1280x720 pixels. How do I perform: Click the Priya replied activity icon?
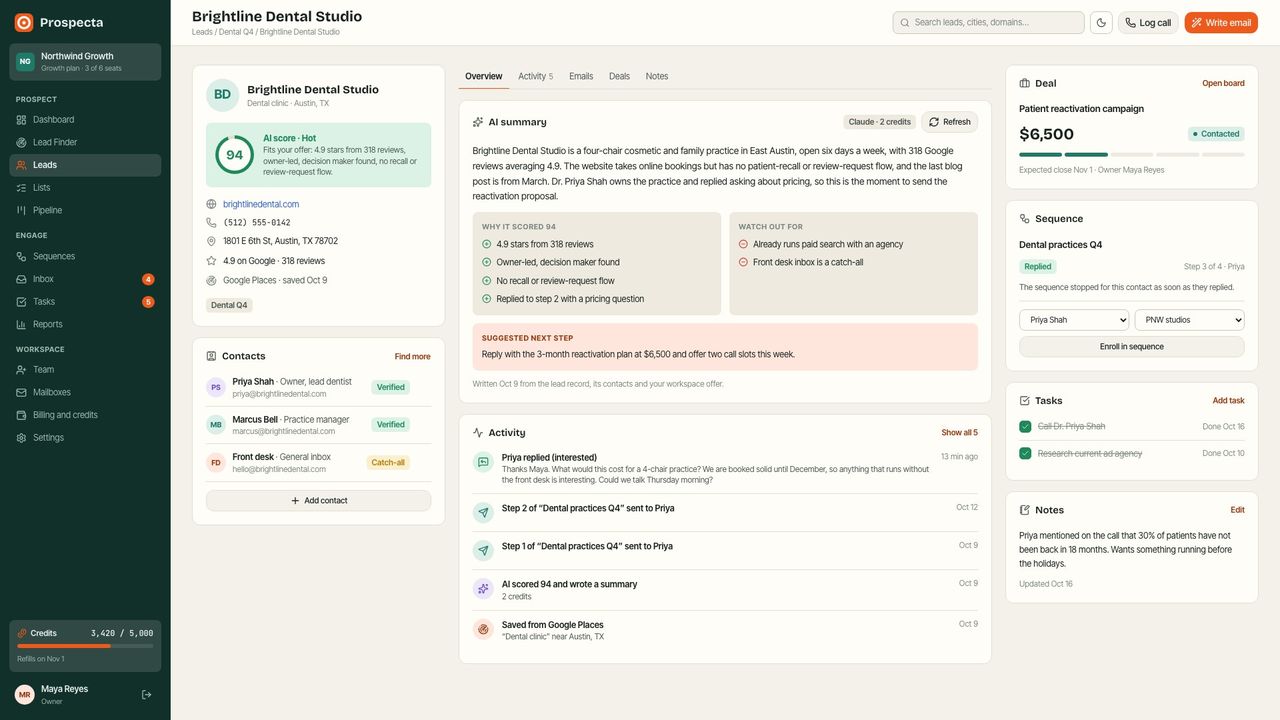pyautogui.click(x=483, y=462)
